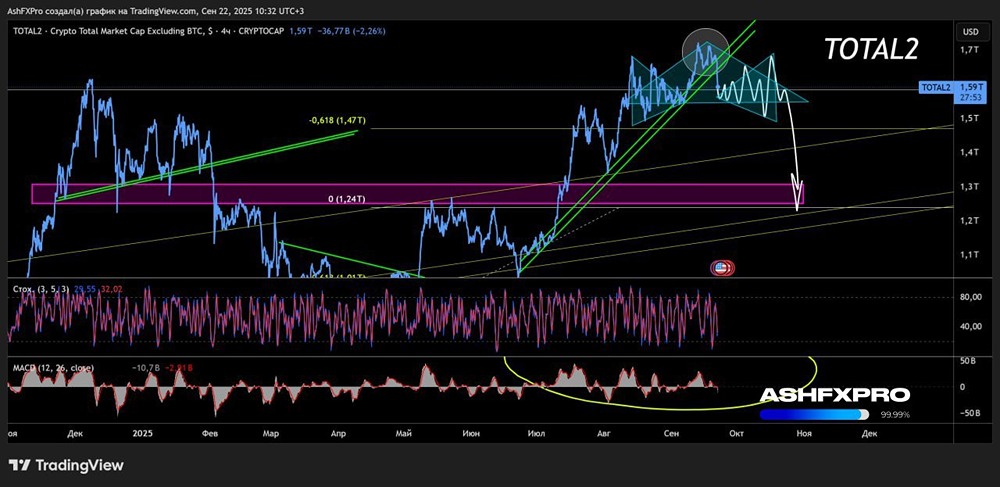
Task: Click the Окт label on time axis
Action: (x=737, y=433)
